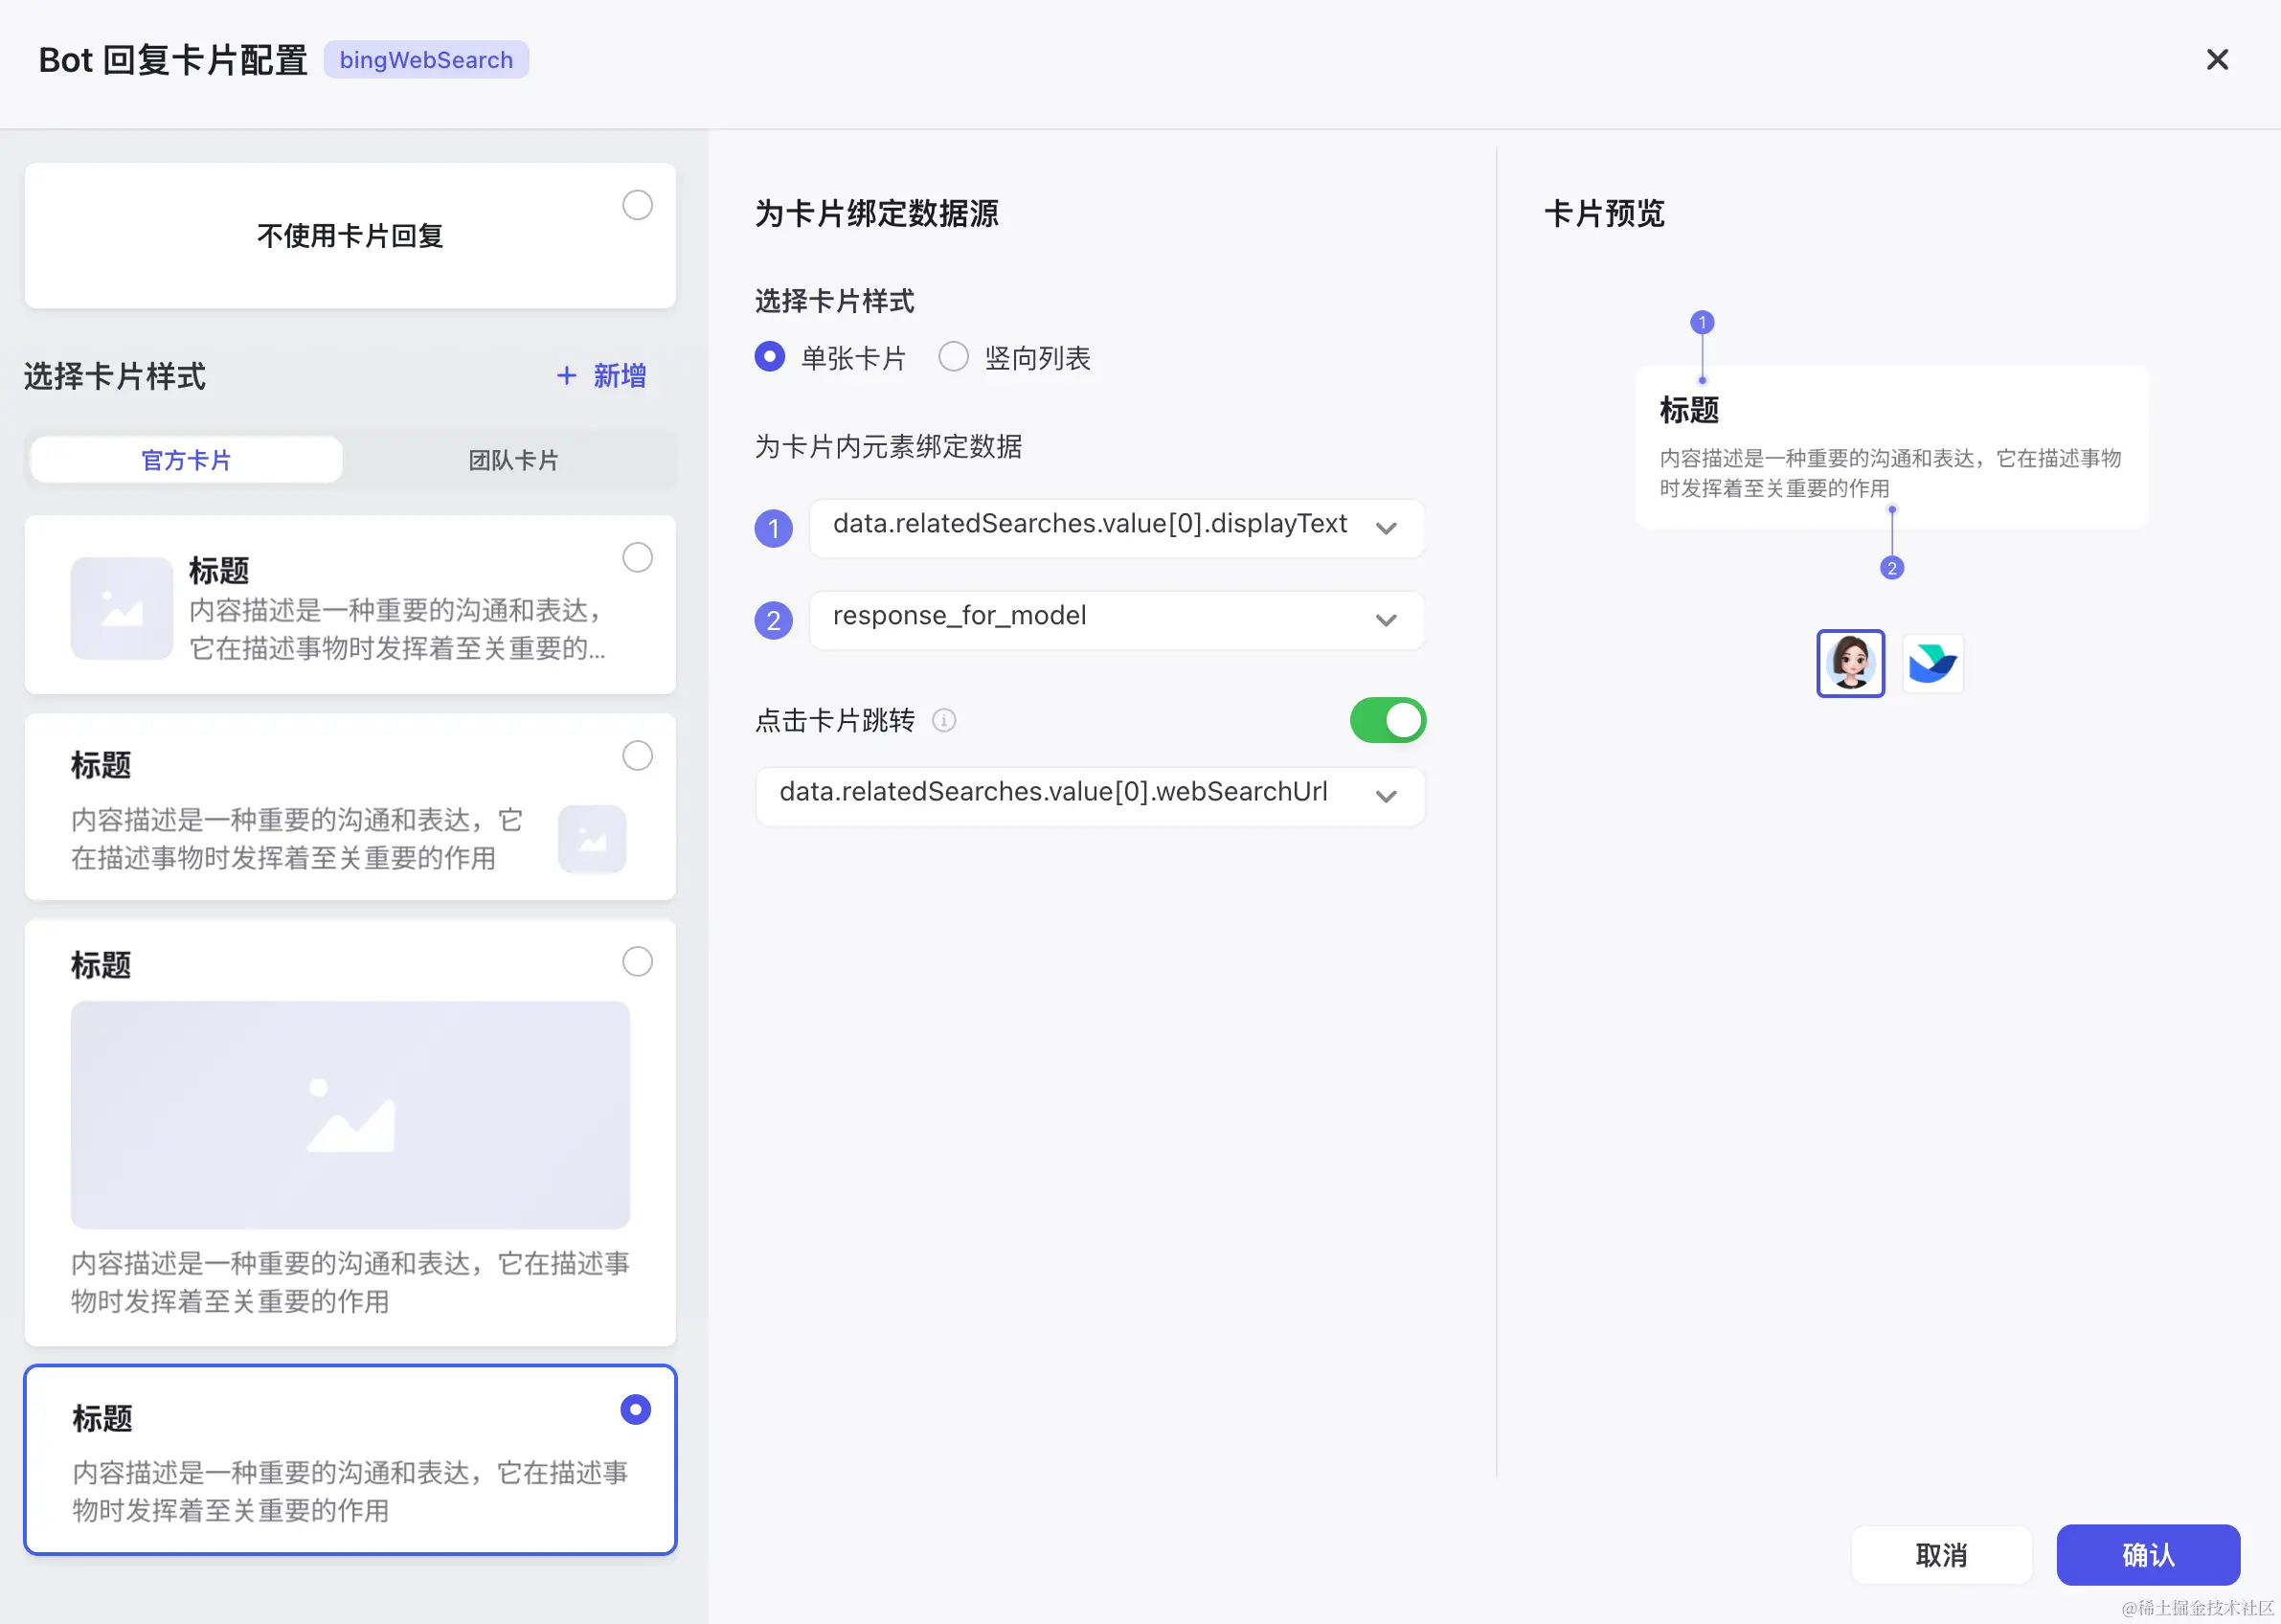Click the numbered marker 2 in card preview
Image resolution: width=2281 pixels, height=1624 pixels.
(x=1890, y=568)
